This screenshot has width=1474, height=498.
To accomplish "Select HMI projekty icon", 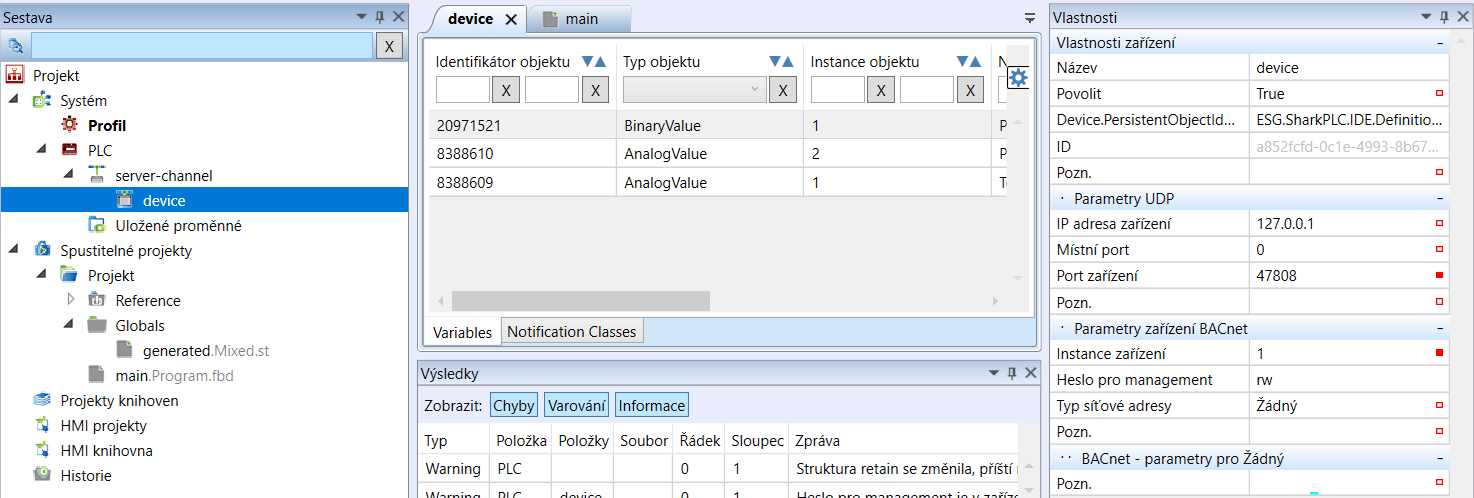I will 41,426.
